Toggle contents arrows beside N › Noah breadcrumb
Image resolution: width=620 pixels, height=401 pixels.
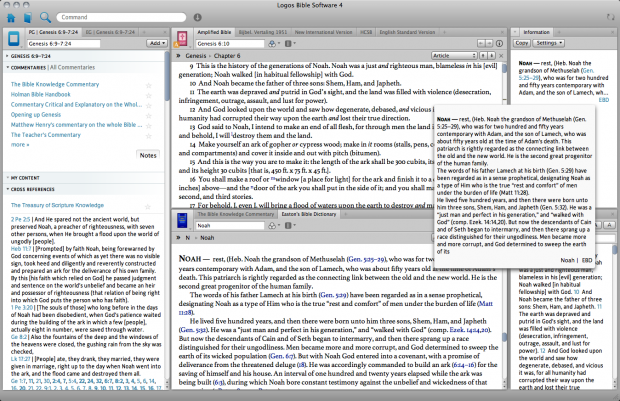[178, 238]
